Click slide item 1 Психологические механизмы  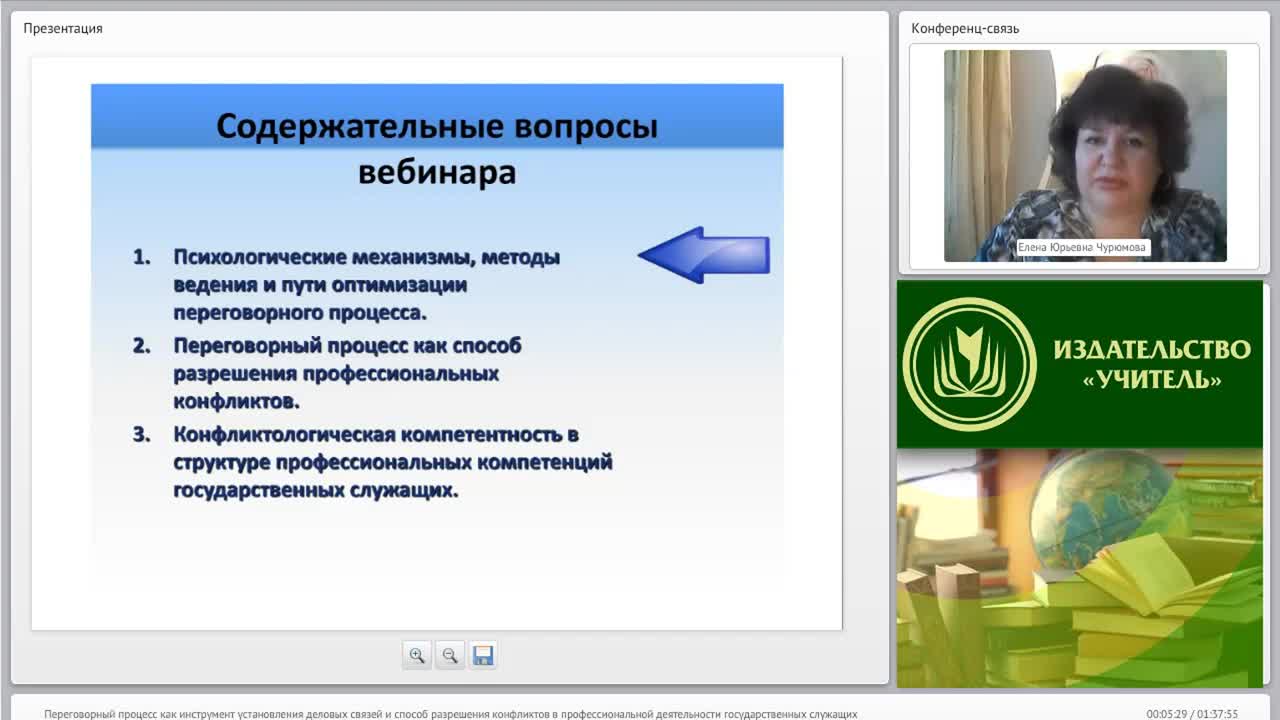point(367,285)
